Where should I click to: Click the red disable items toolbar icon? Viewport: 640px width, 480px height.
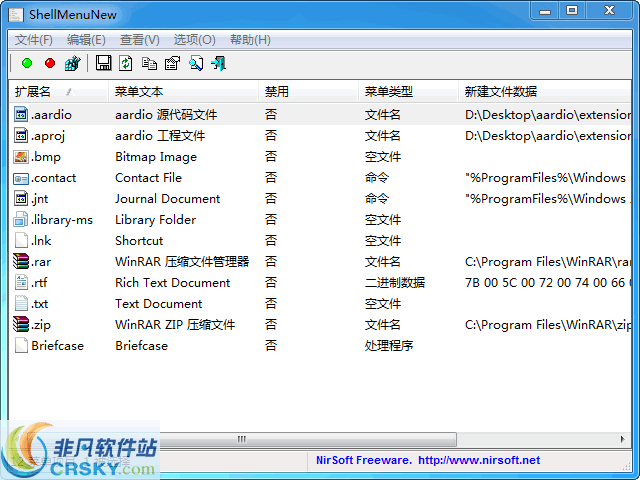coord(50,63)
